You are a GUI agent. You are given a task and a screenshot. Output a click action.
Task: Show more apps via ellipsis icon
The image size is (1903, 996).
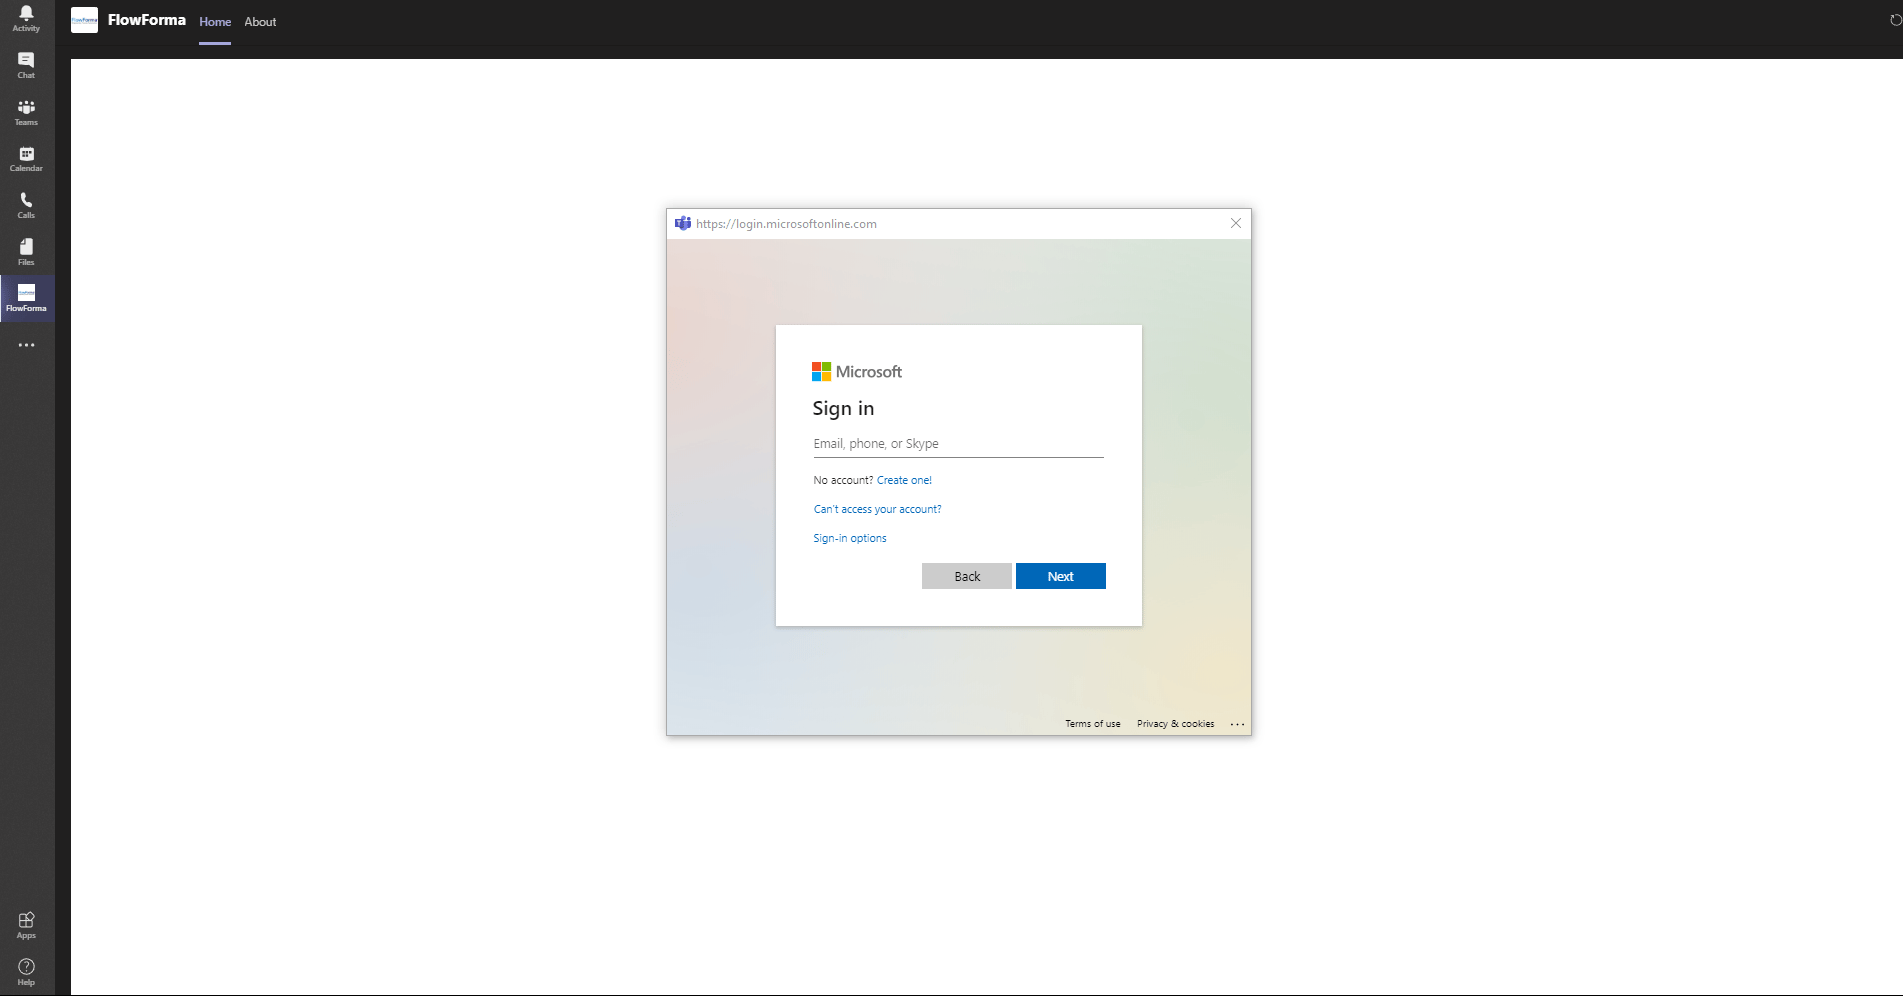coord(26,345)
